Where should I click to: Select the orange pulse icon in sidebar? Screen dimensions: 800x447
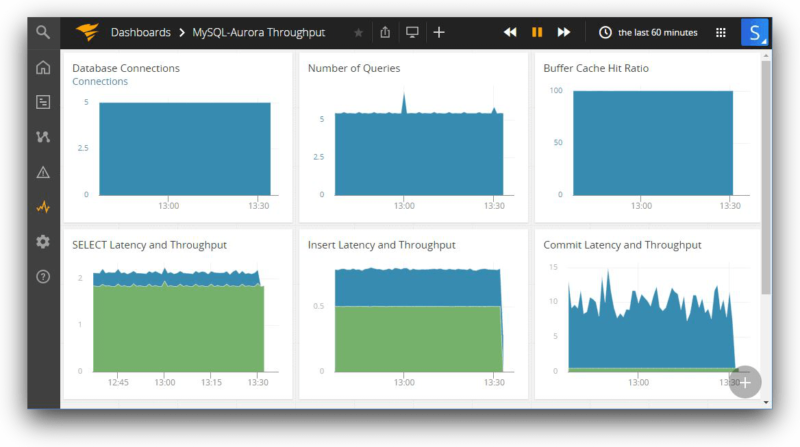(x=43, y=208)
